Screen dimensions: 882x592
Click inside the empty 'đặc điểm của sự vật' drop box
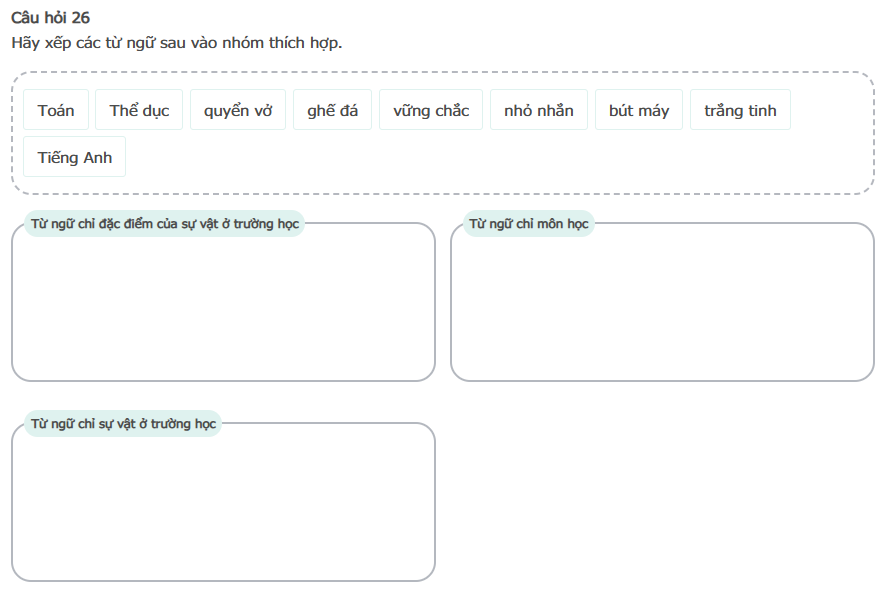[223, 310]
